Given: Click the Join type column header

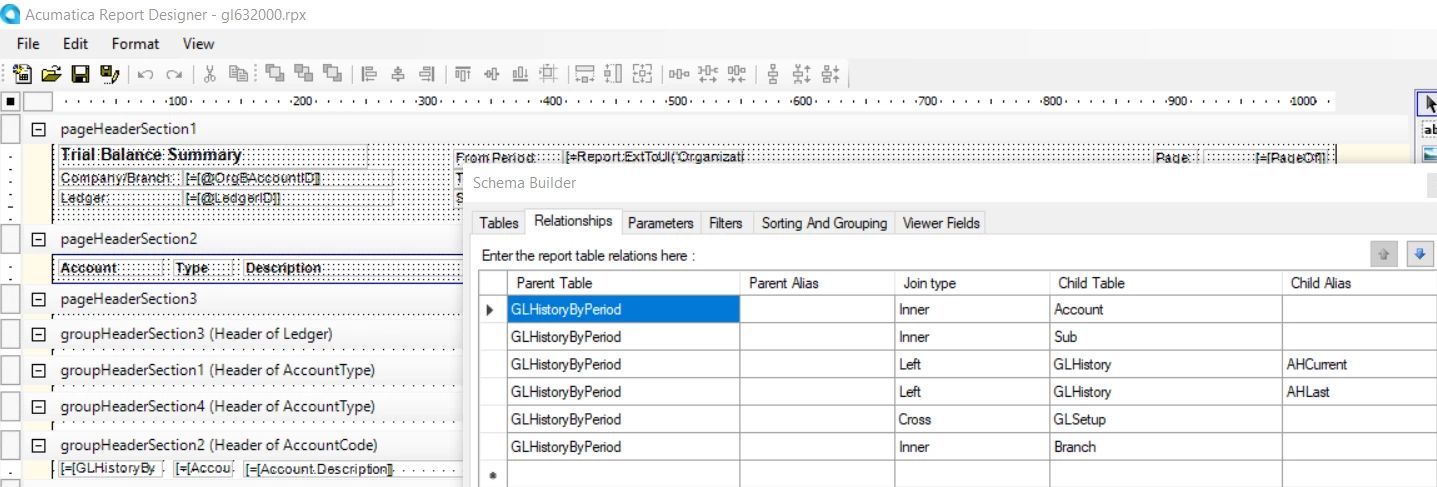Looking at the screenshot, I should pyautogui.click(x=972, y=283).
